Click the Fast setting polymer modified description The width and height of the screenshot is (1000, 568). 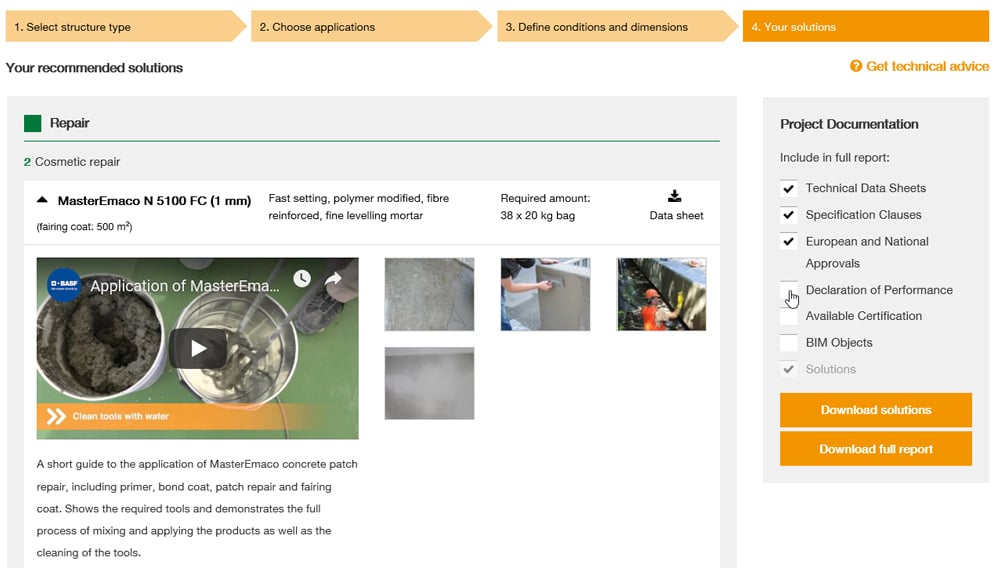[358, 207]
